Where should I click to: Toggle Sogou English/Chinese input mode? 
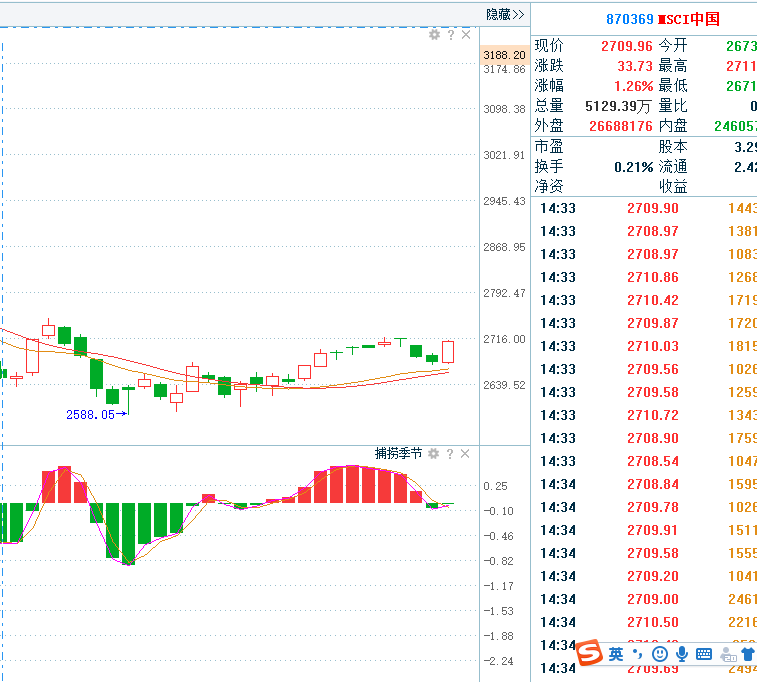616,654
